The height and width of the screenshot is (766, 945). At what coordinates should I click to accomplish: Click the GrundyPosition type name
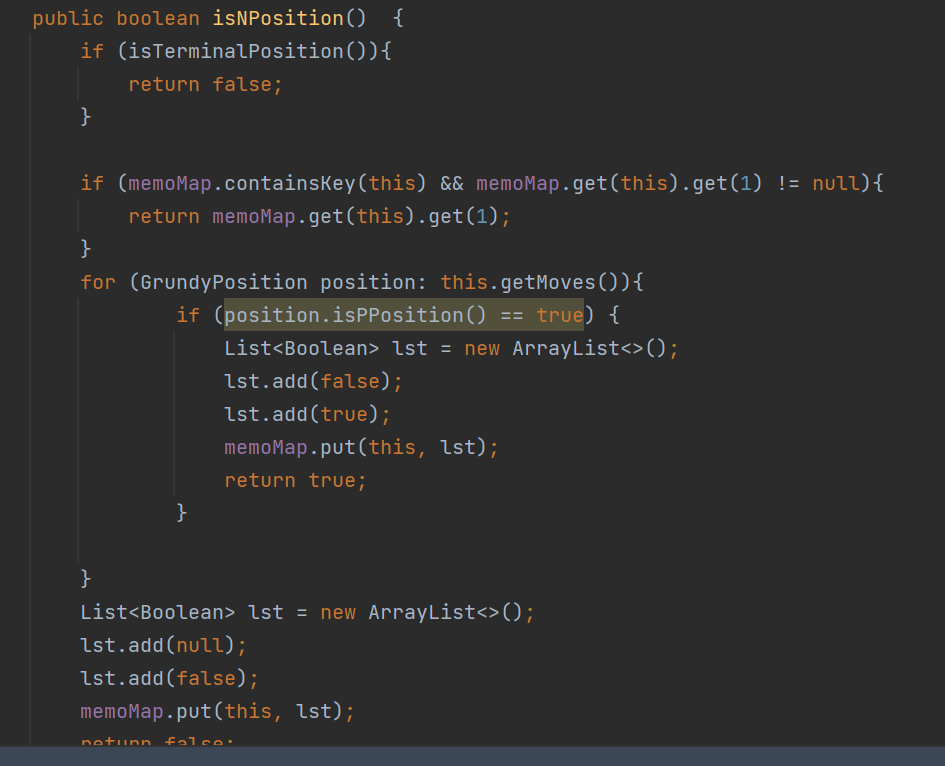223,283
